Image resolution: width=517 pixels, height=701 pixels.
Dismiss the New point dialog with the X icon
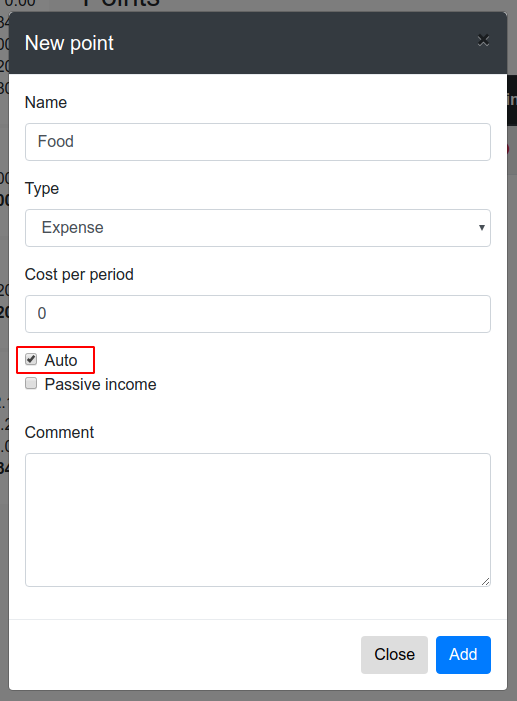point(483,40)
